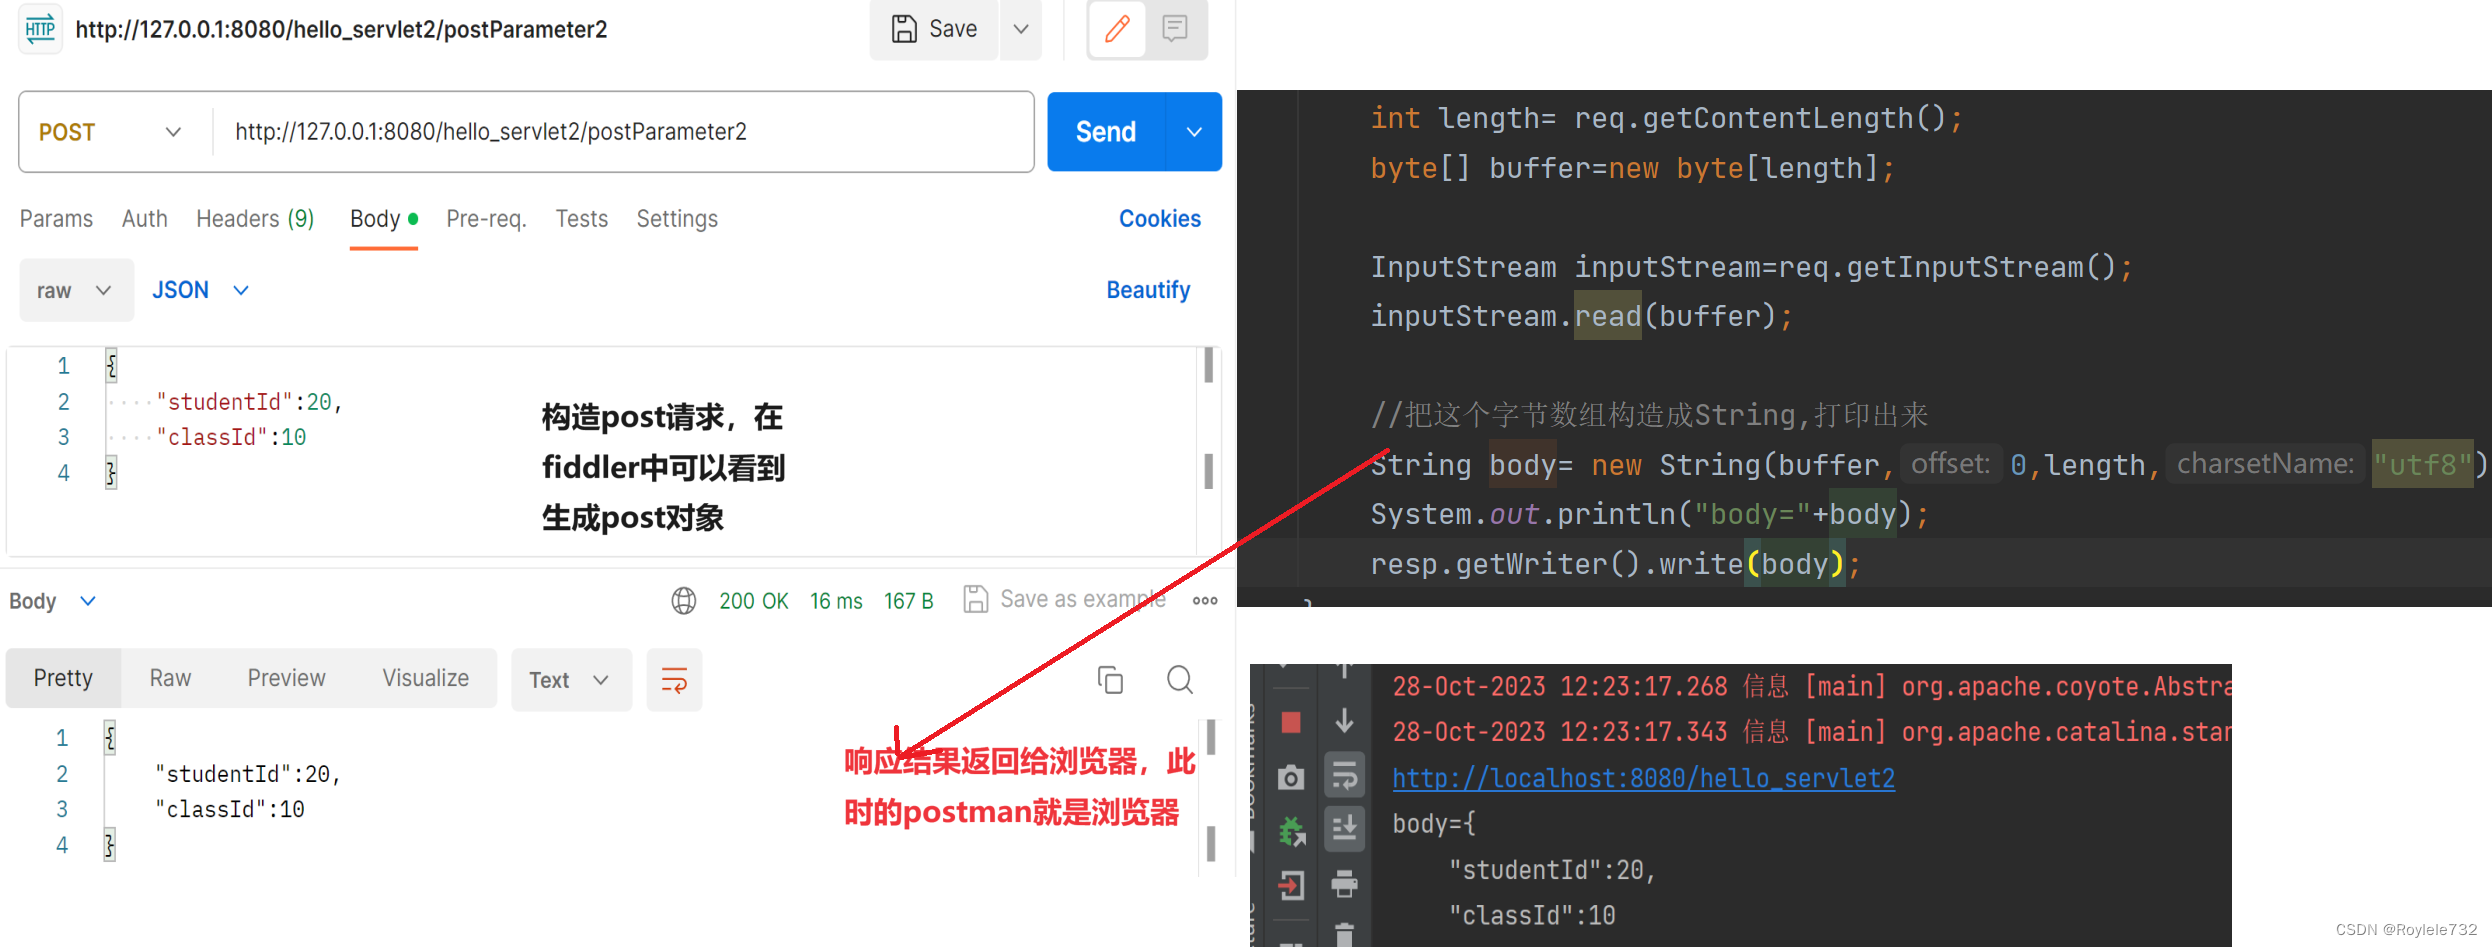Click inside the request URL input field

point(600,131)
